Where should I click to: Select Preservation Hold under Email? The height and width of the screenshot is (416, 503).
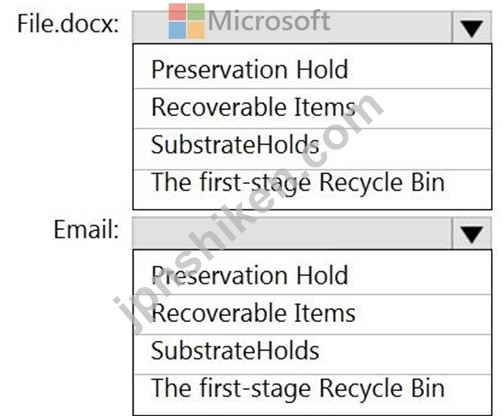pyautogui.click(x=312, y=275)
